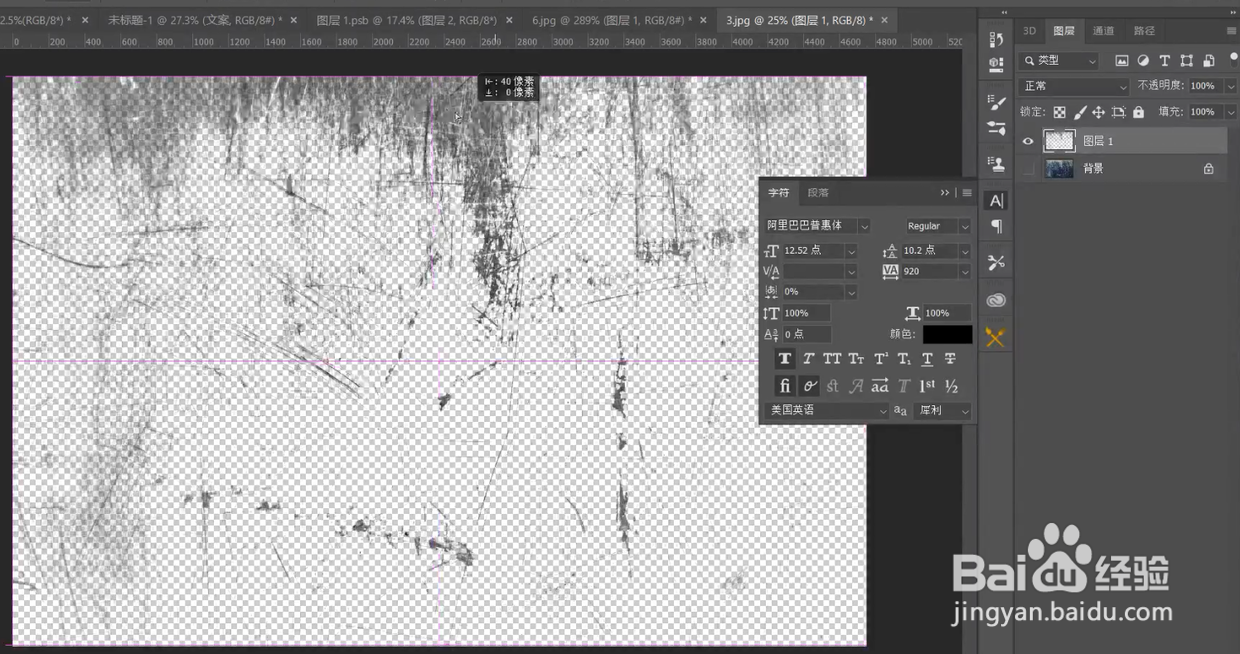Open the kerning dropdown arrow
The image size is (1240, 654).
pos(851,271)
